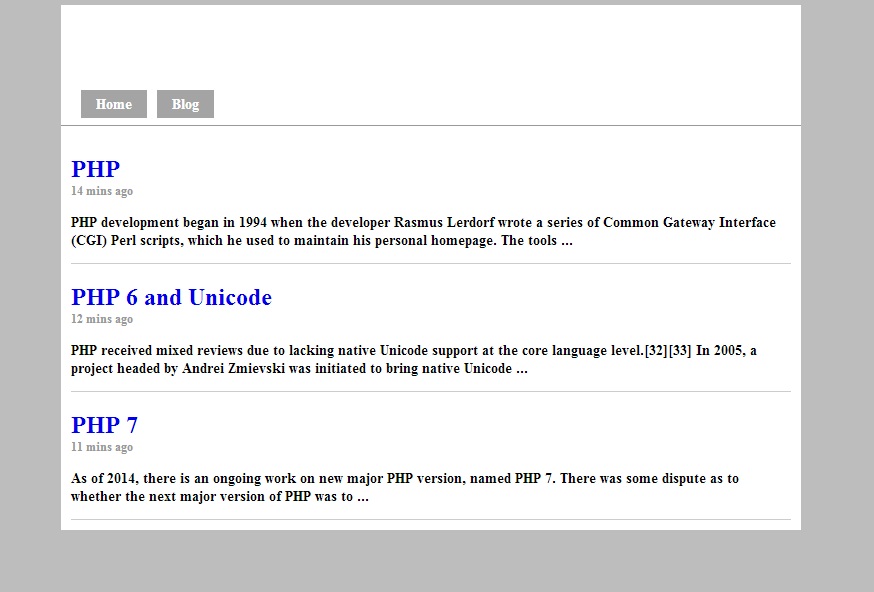This screenshot has width=874, height=592.
Task: Open the Blog navigation item
Action: pos(185,104)
